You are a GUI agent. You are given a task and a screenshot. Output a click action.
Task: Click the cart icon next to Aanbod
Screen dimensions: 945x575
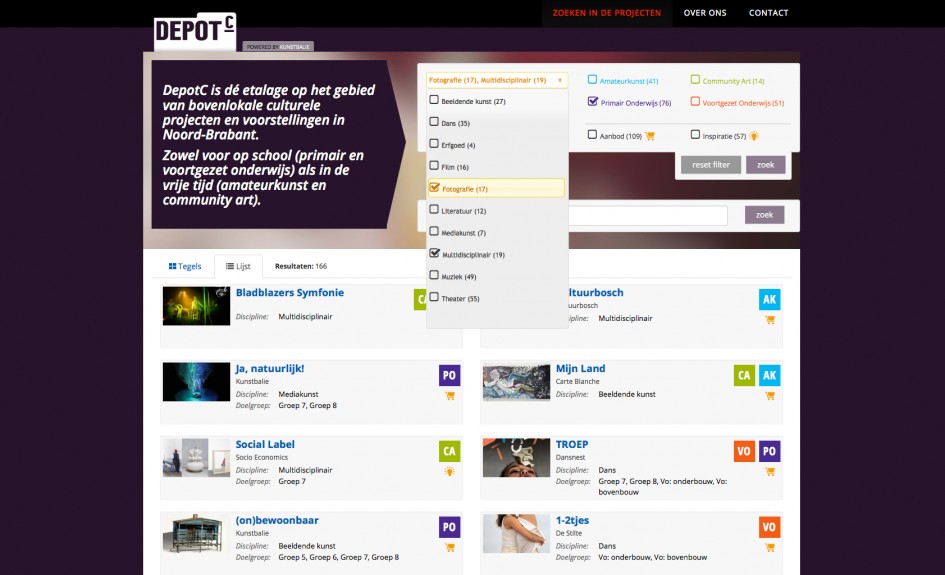click(650, 136)
